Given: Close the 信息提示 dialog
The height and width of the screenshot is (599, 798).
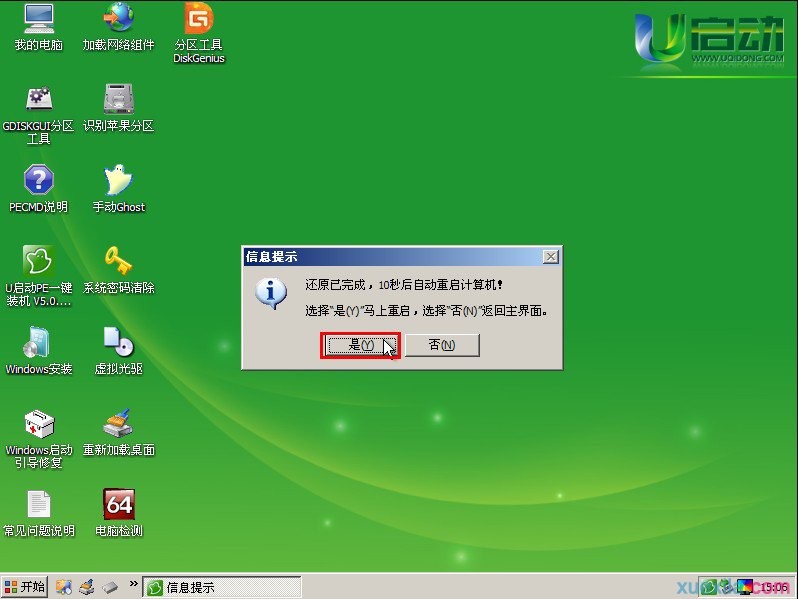Looking at the screenshot, I should 551,256.
